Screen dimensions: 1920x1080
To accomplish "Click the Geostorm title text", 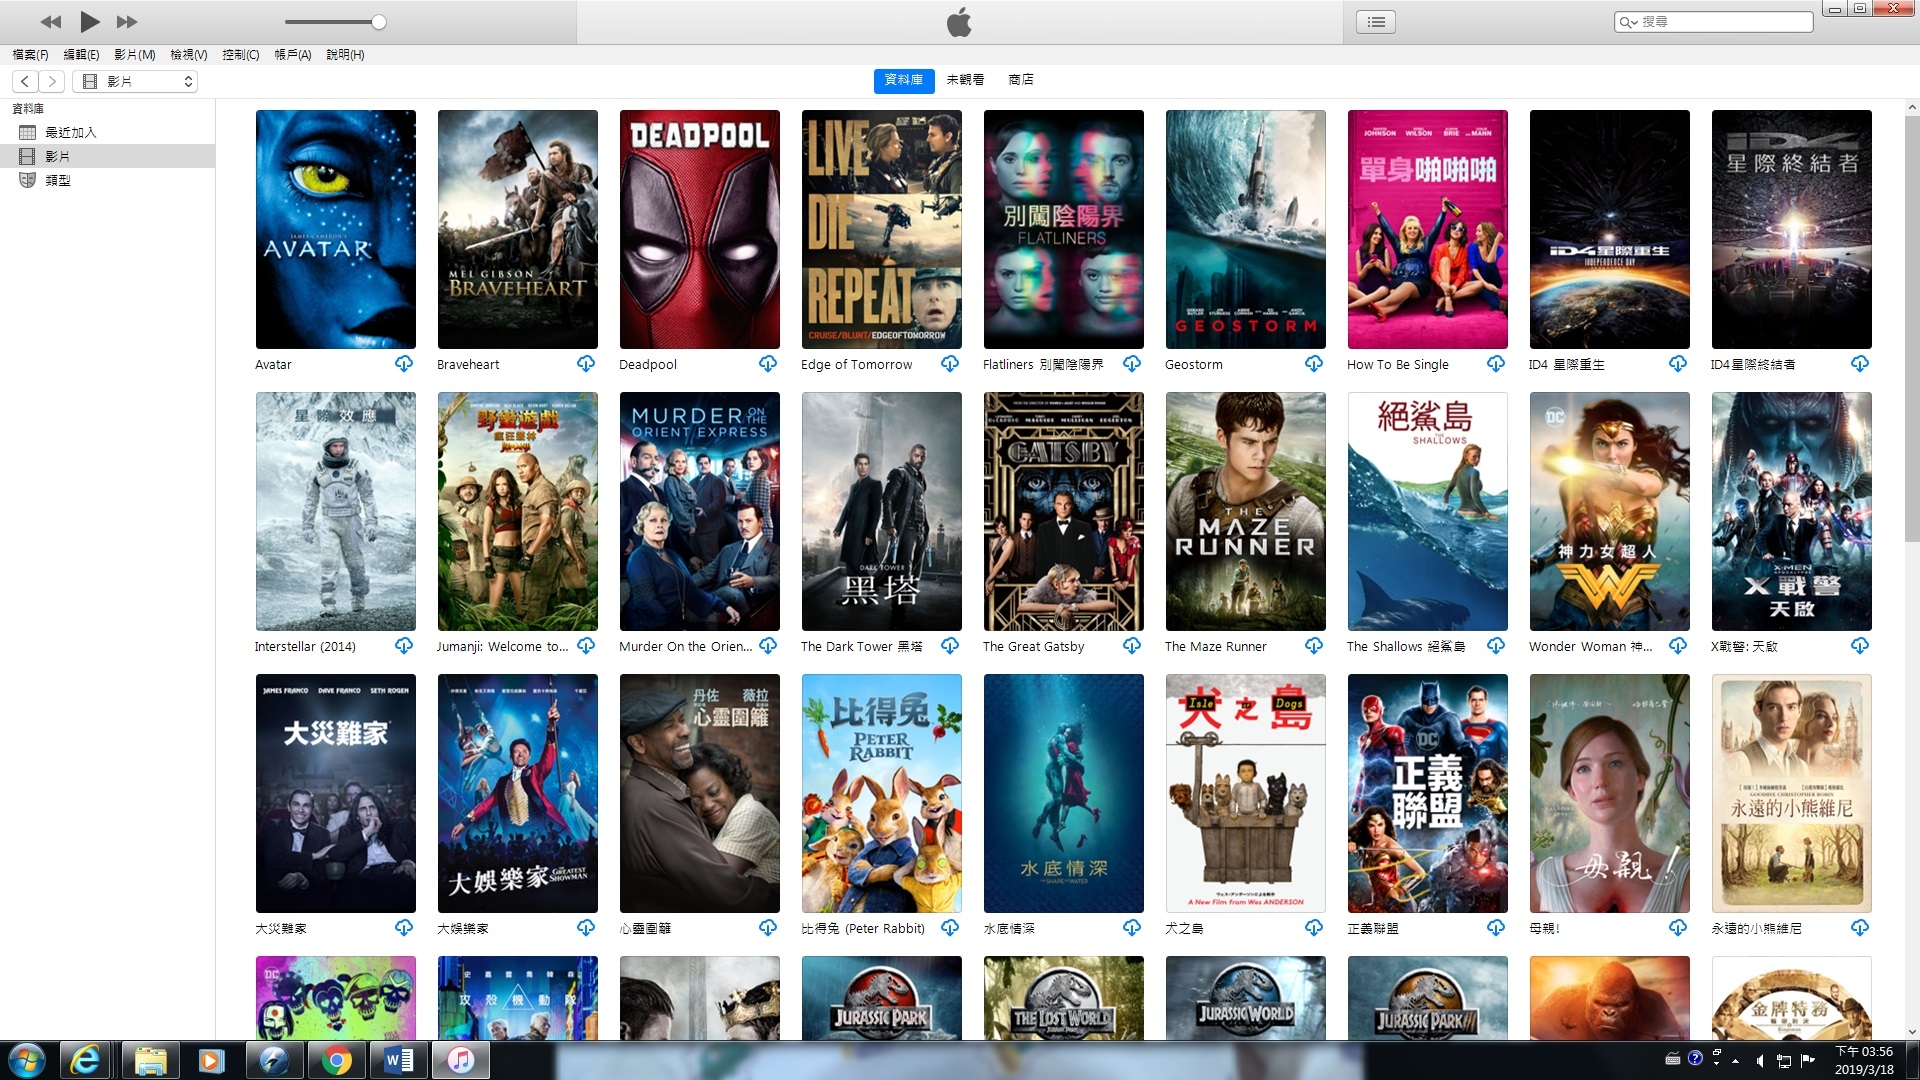I will (1194, 365).
